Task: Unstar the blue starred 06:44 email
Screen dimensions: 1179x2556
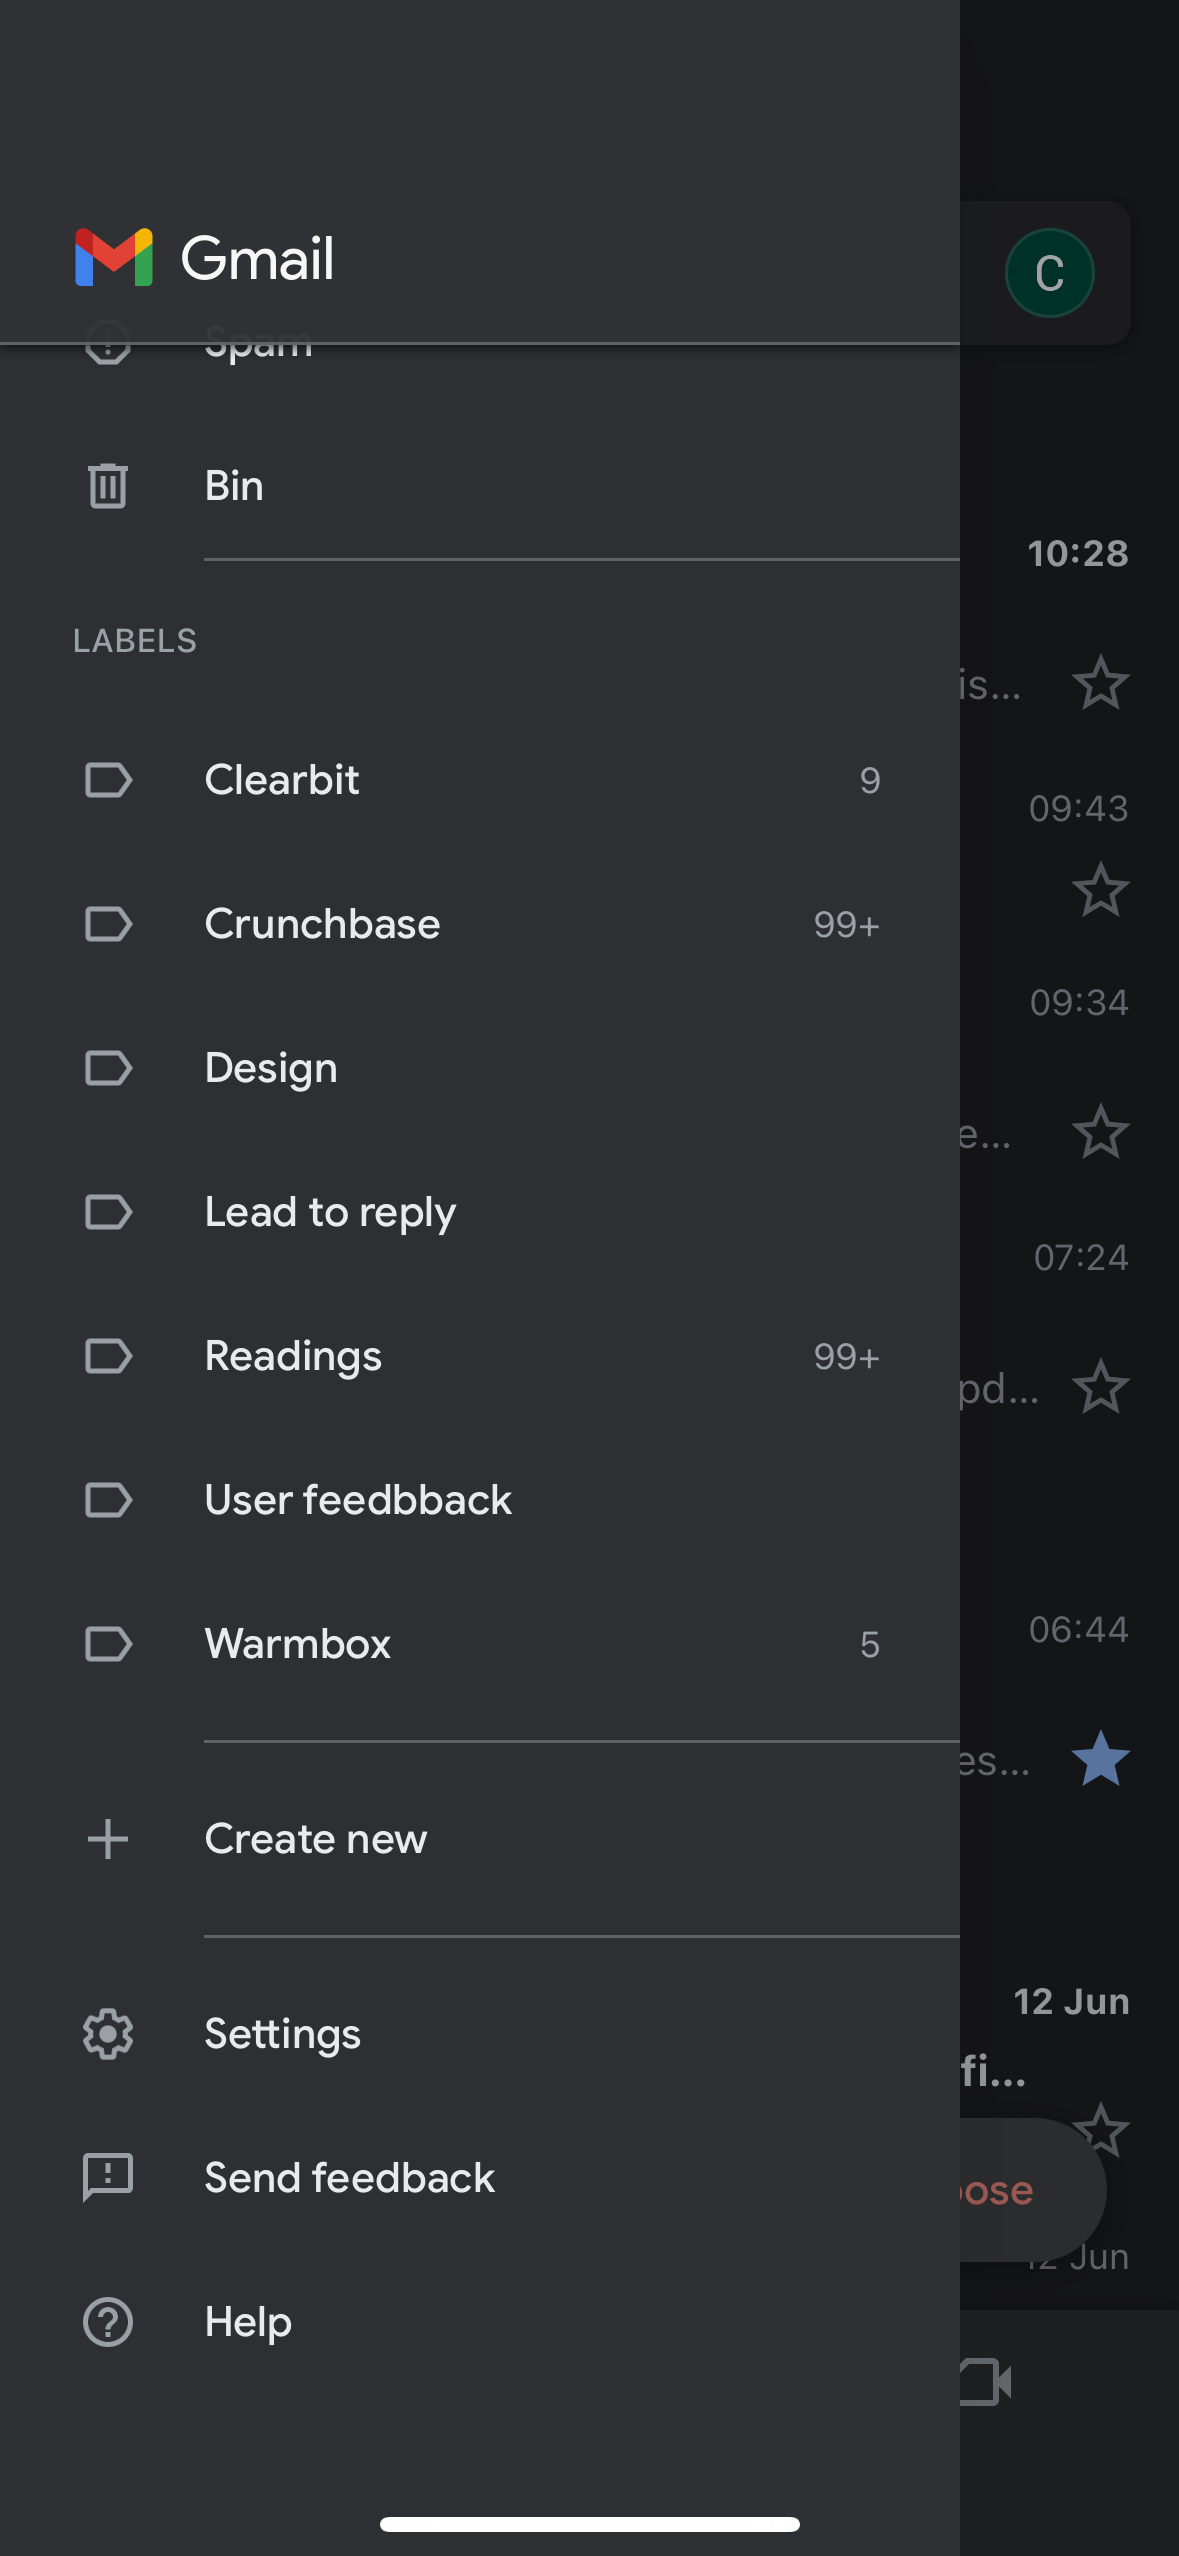Action: pyautogui.click(x=1100, y=1759)
